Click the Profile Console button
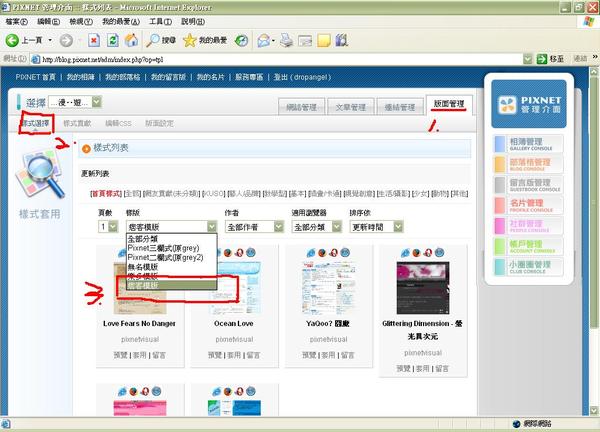600x432 pixels. point(528,205)
